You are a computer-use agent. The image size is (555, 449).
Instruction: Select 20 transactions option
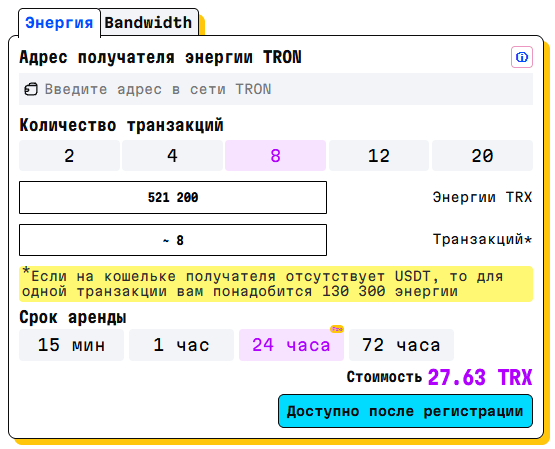[482, 156]
